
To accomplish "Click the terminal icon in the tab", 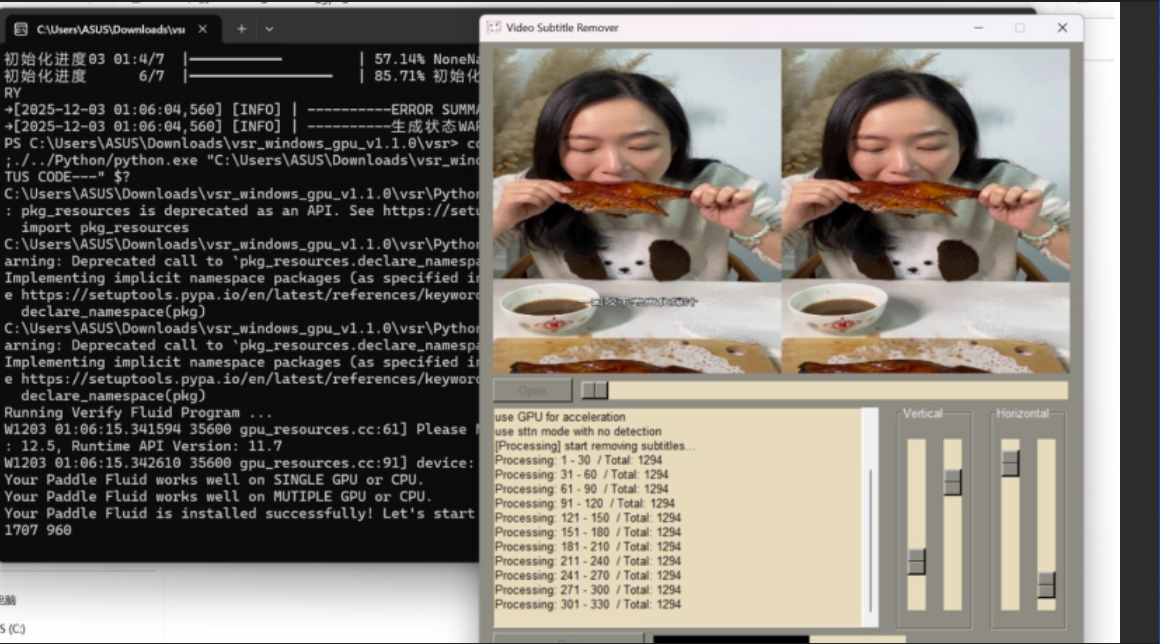I will pos(20,30).
